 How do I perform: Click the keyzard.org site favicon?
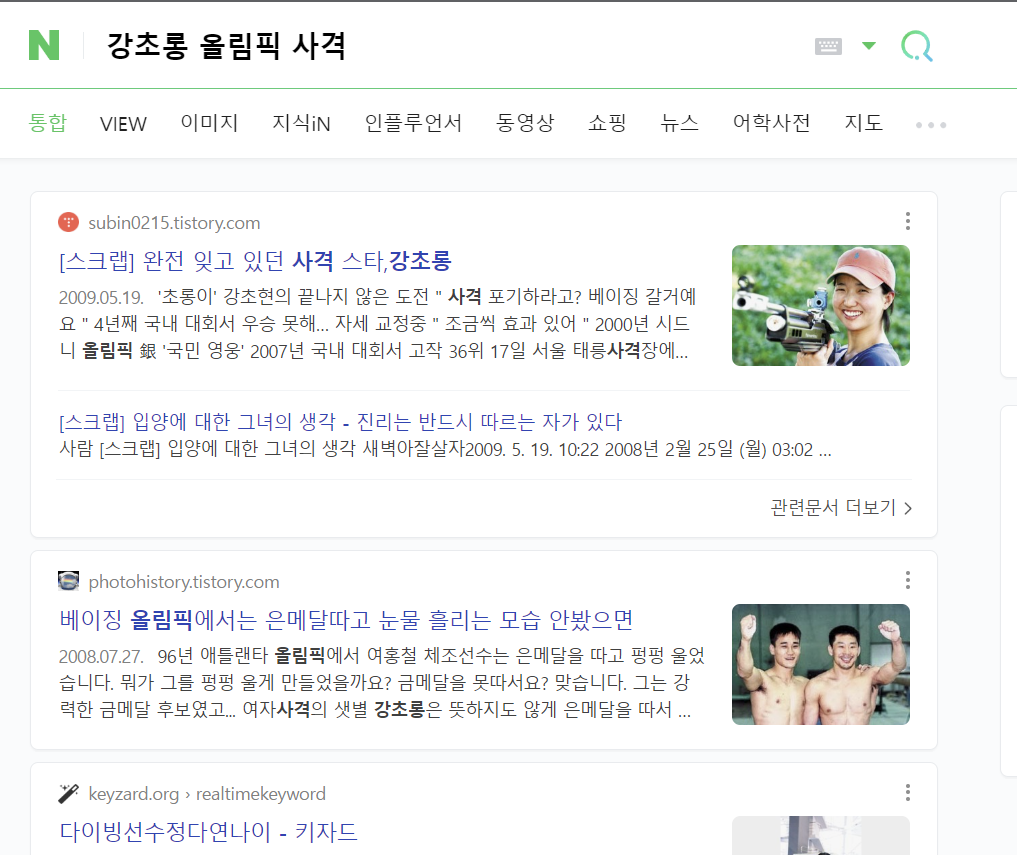[x=67, y=793]
